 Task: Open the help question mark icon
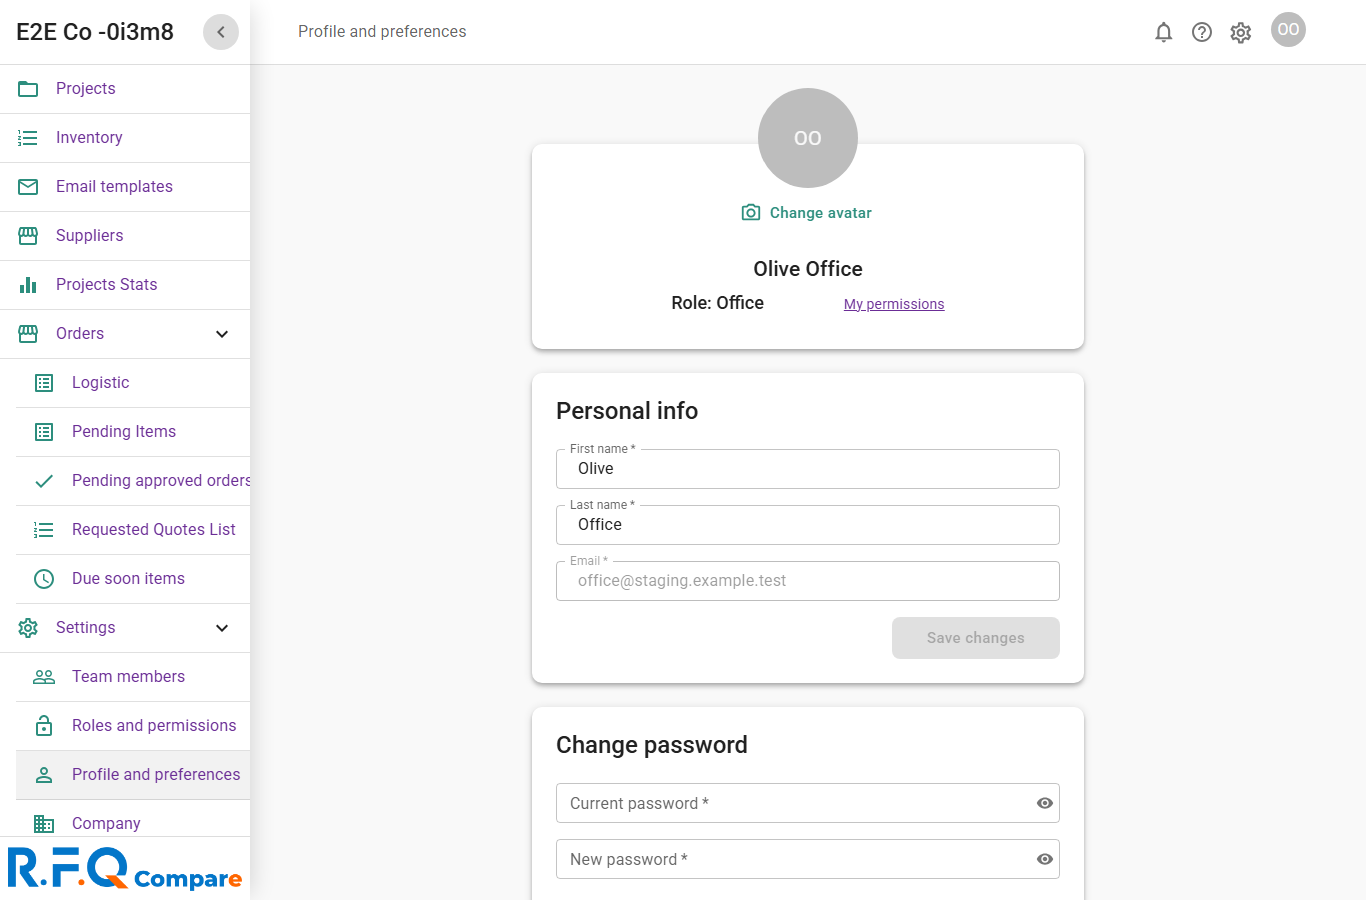click(1202, 32)
